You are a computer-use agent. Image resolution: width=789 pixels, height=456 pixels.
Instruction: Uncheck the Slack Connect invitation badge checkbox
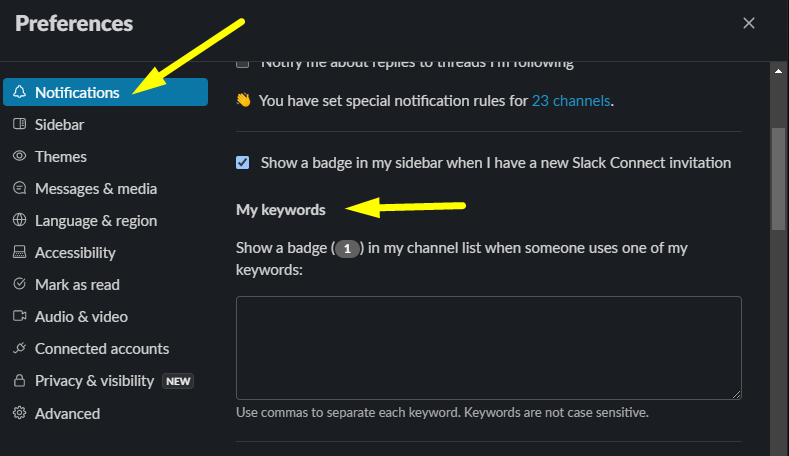(x=243, y=162)
